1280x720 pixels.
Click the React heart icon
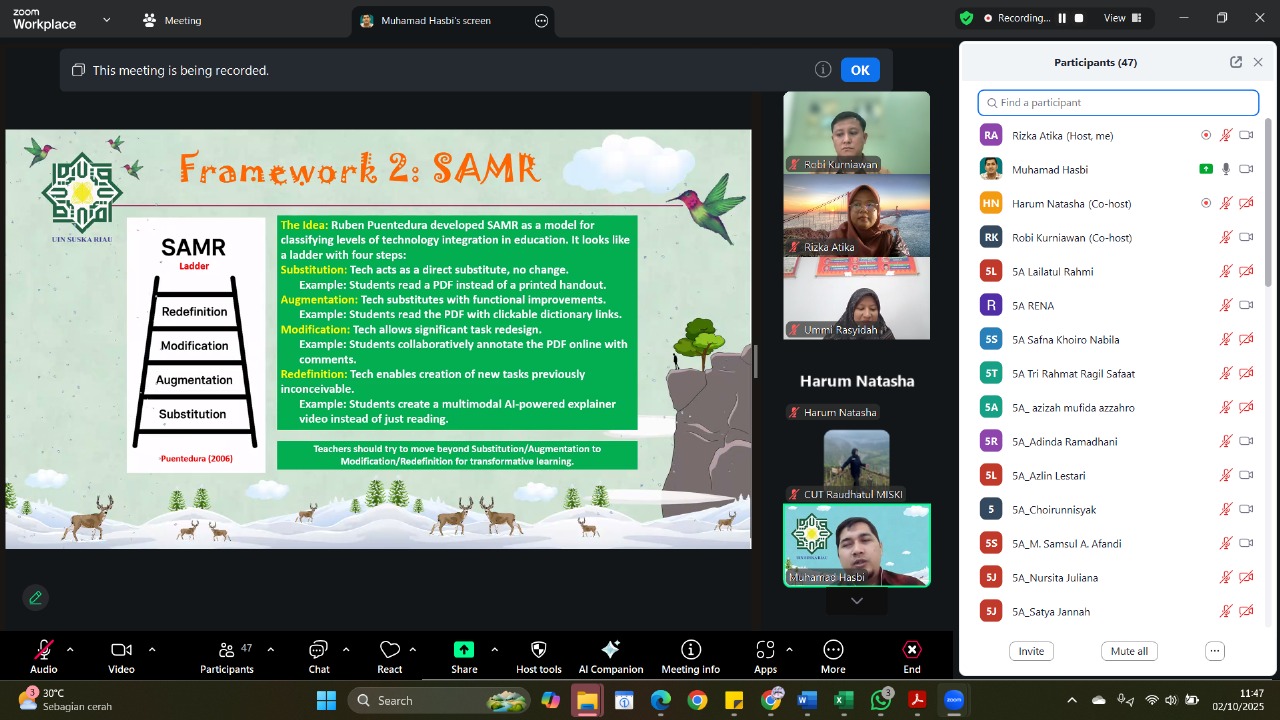[390, 657]
